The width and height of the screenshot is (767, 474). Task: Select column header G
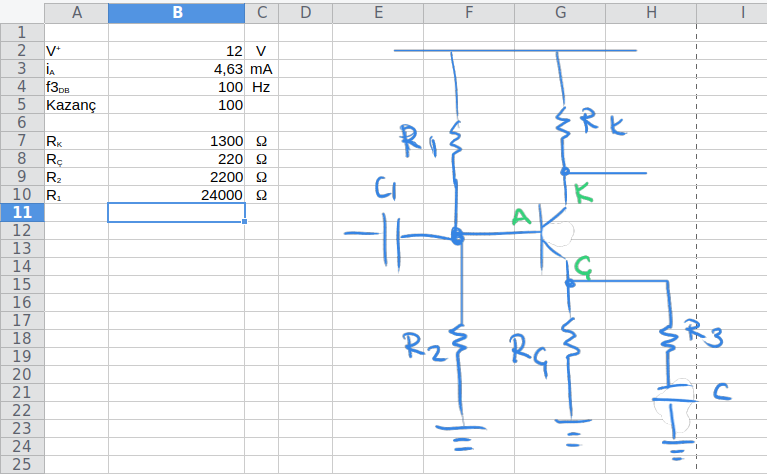pyautogui.click(x=560, y=13)
